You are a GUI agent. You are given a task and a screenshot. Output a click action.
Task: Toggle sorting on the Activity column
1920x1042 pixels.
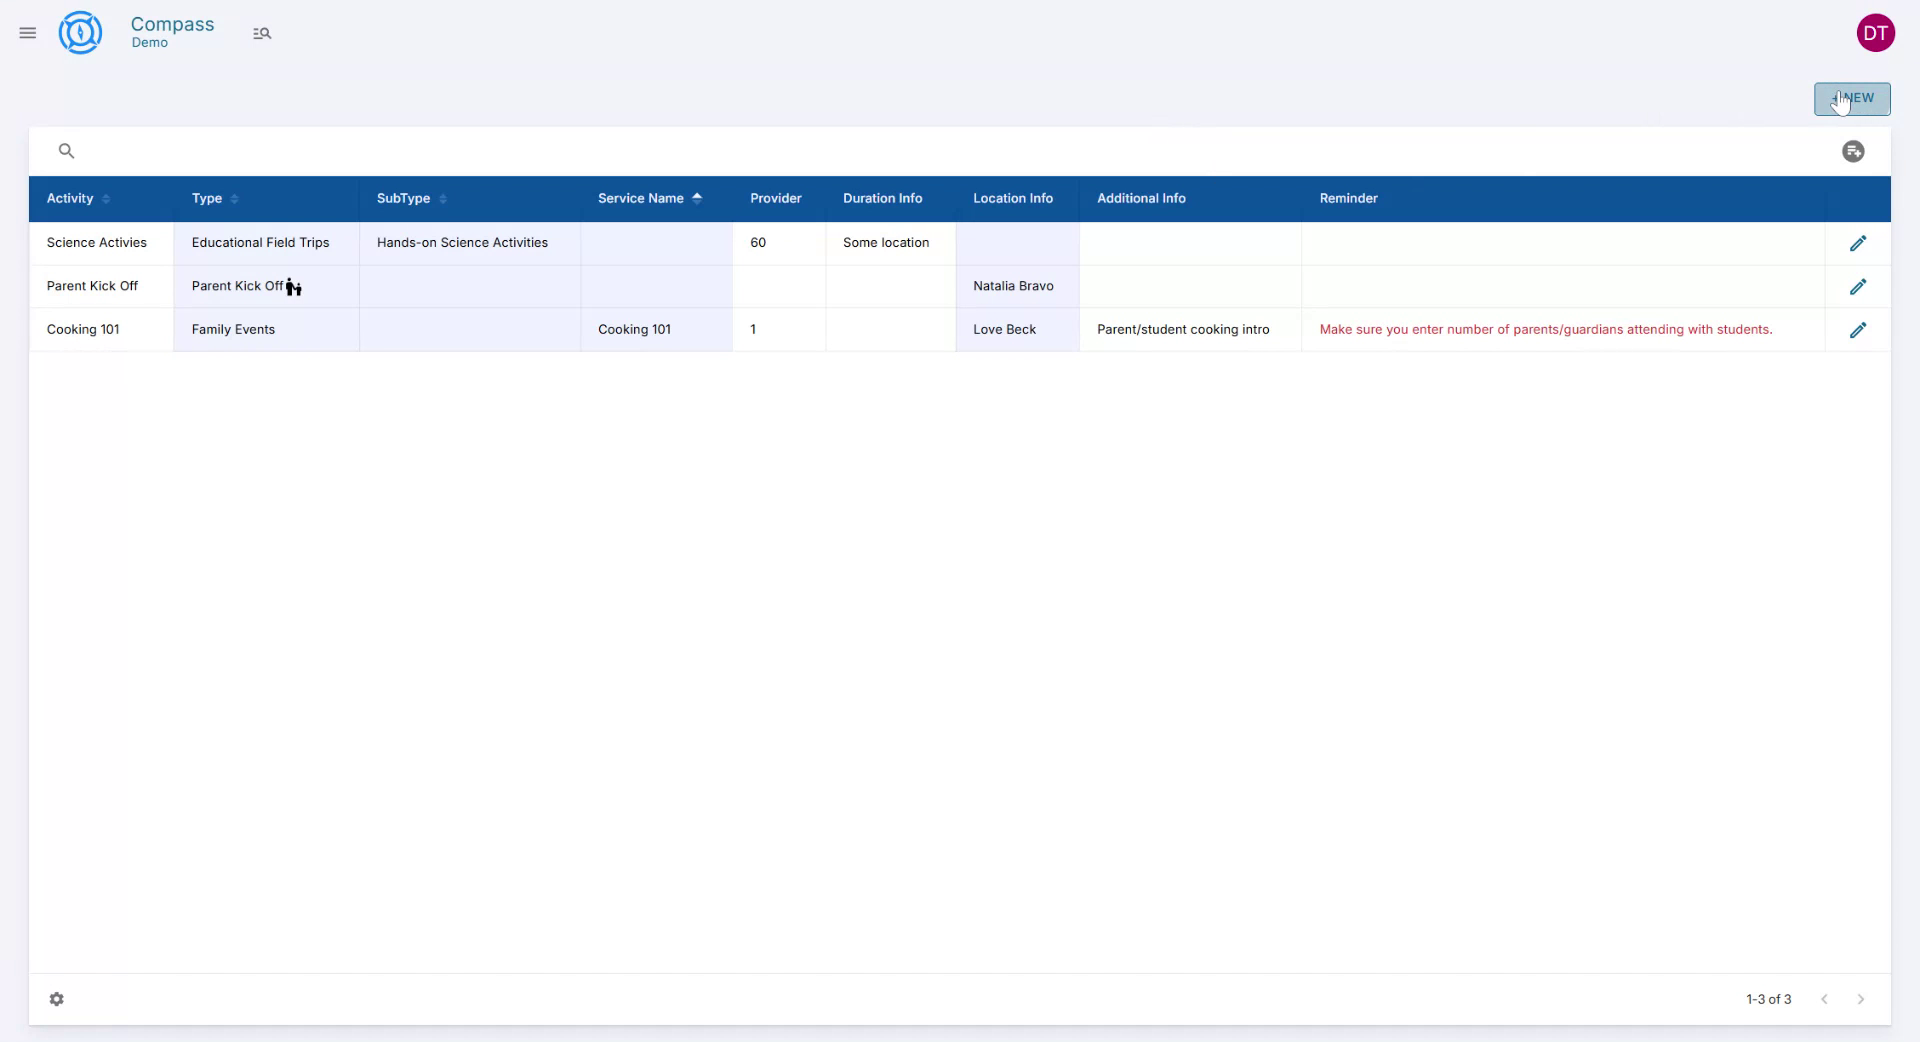106,199
